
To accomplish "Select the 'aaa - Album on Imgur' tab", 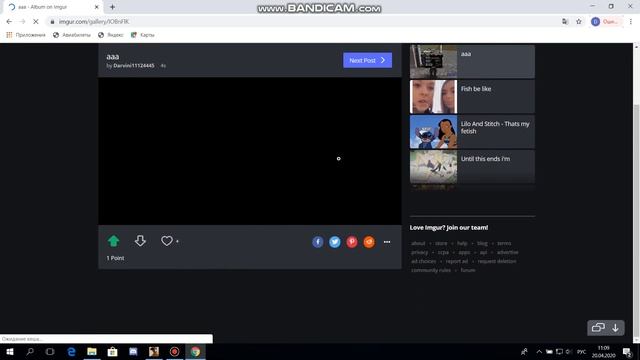I will pyautogui.click(x=53, y=7).
